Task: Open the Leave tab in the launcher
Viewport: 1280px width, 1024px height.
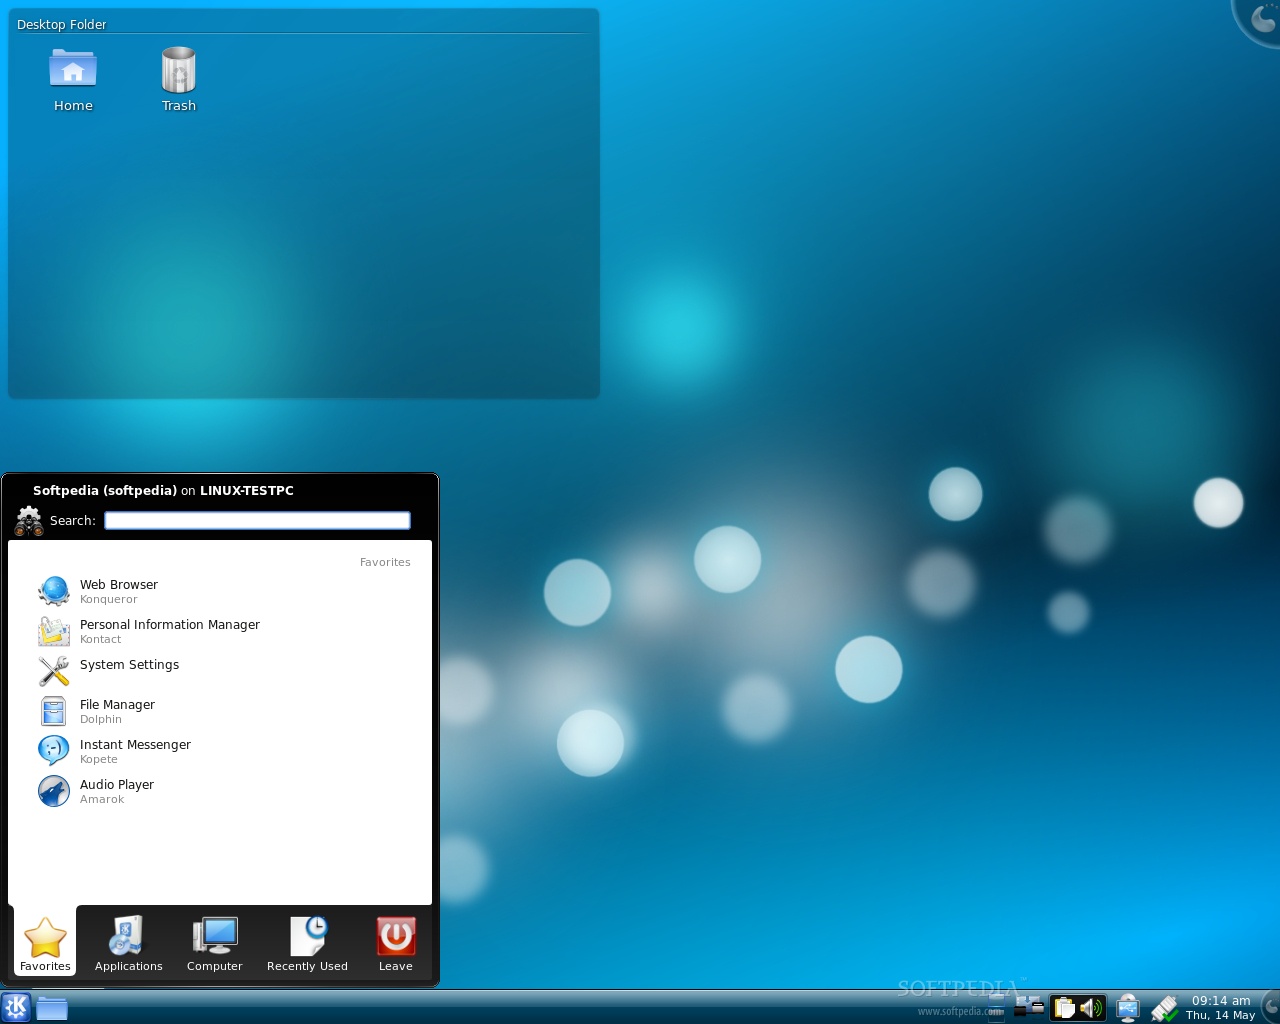Action: (395, 943)
